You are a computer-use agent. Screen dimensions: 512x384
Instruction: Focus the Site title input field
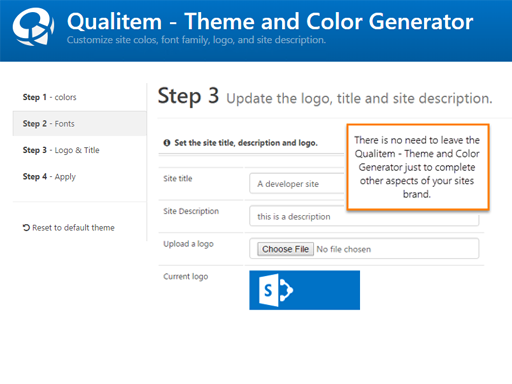tap(297, 183)
